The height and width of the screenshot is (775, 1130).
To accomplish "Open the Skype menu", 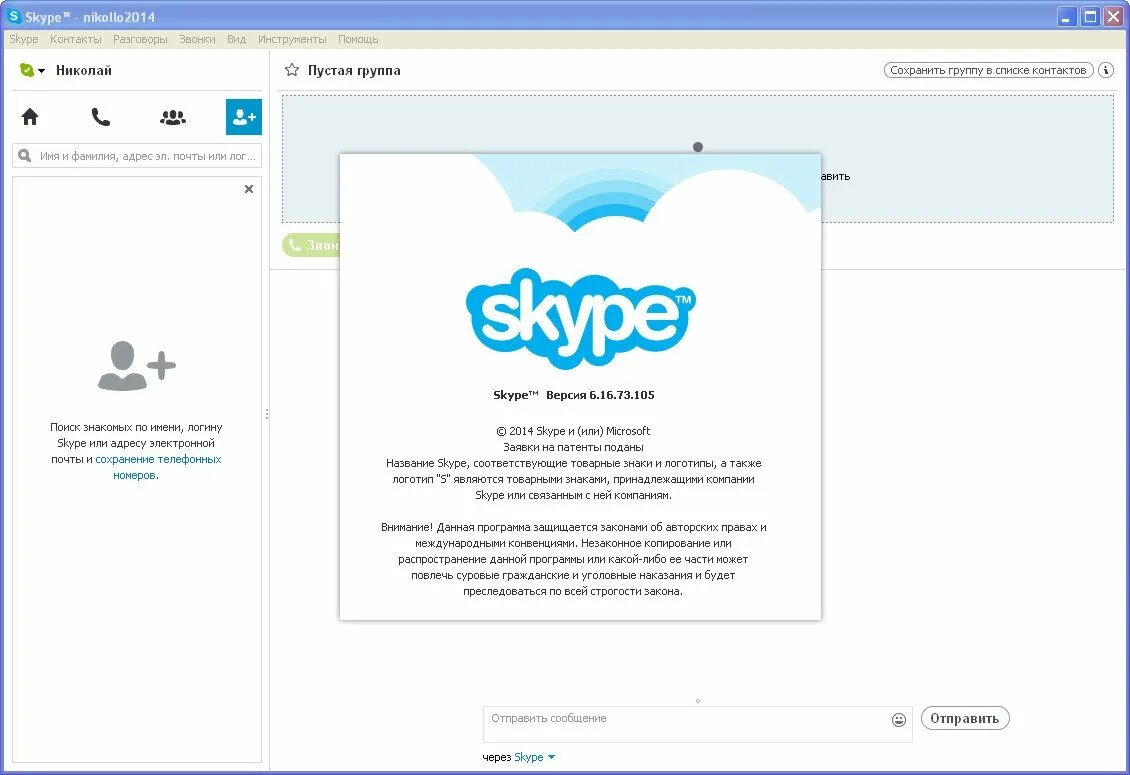I will tap(24, 39).
